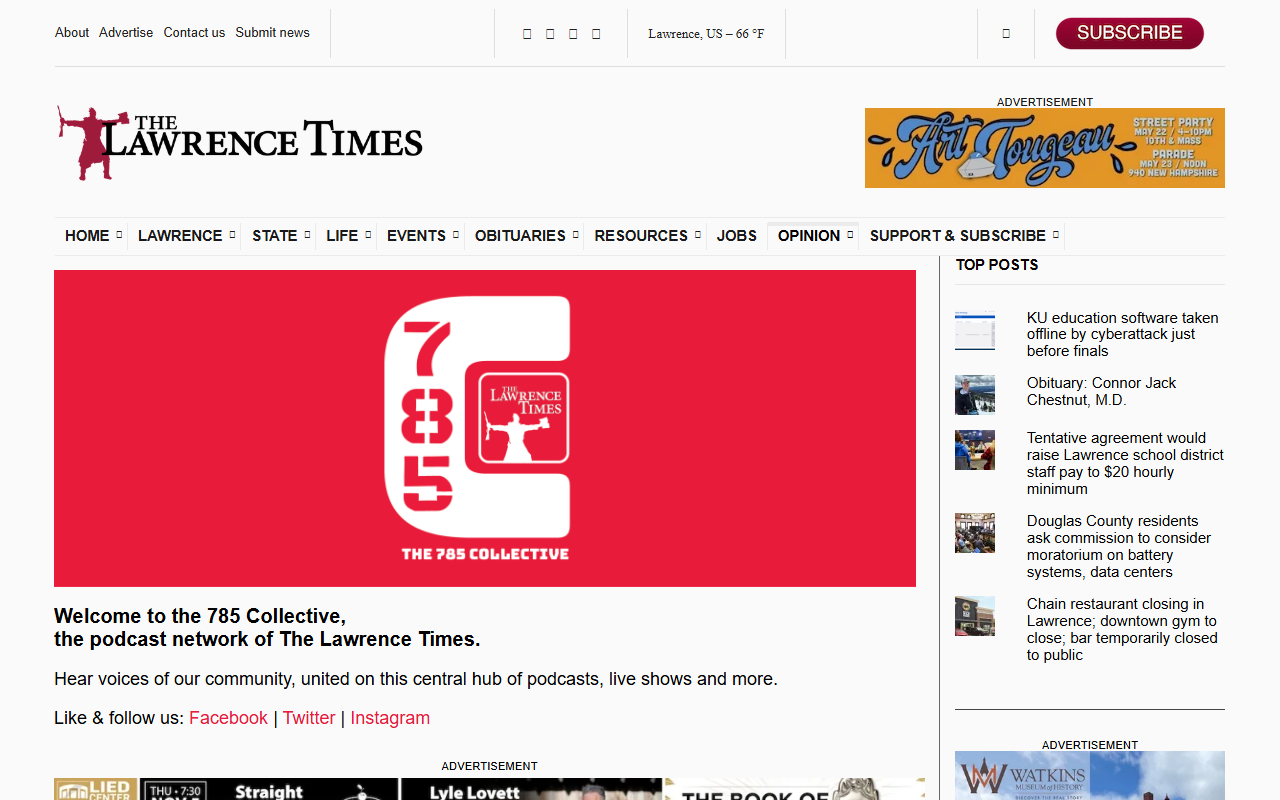Expand the EVENTS menu arrow
Screen dimensions: 1280x800
click(x=455, y=235)
